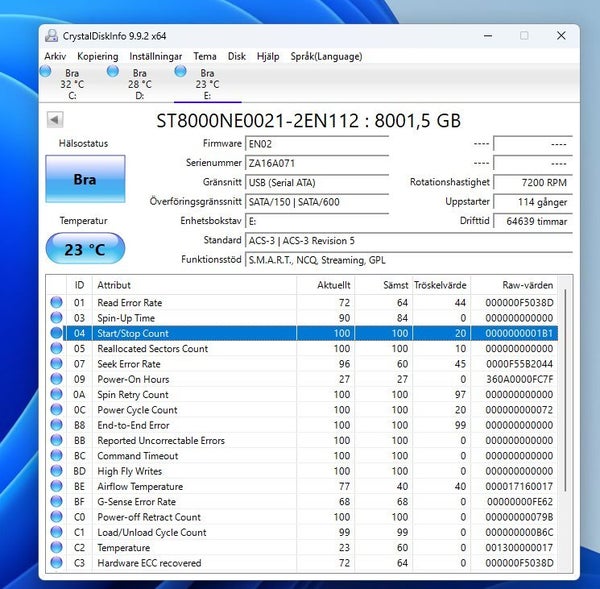Click the CrystalDiskInfo app icon in title bar
Image resolution: width=600 pixels, height=589 pixels.
[51, 36]
